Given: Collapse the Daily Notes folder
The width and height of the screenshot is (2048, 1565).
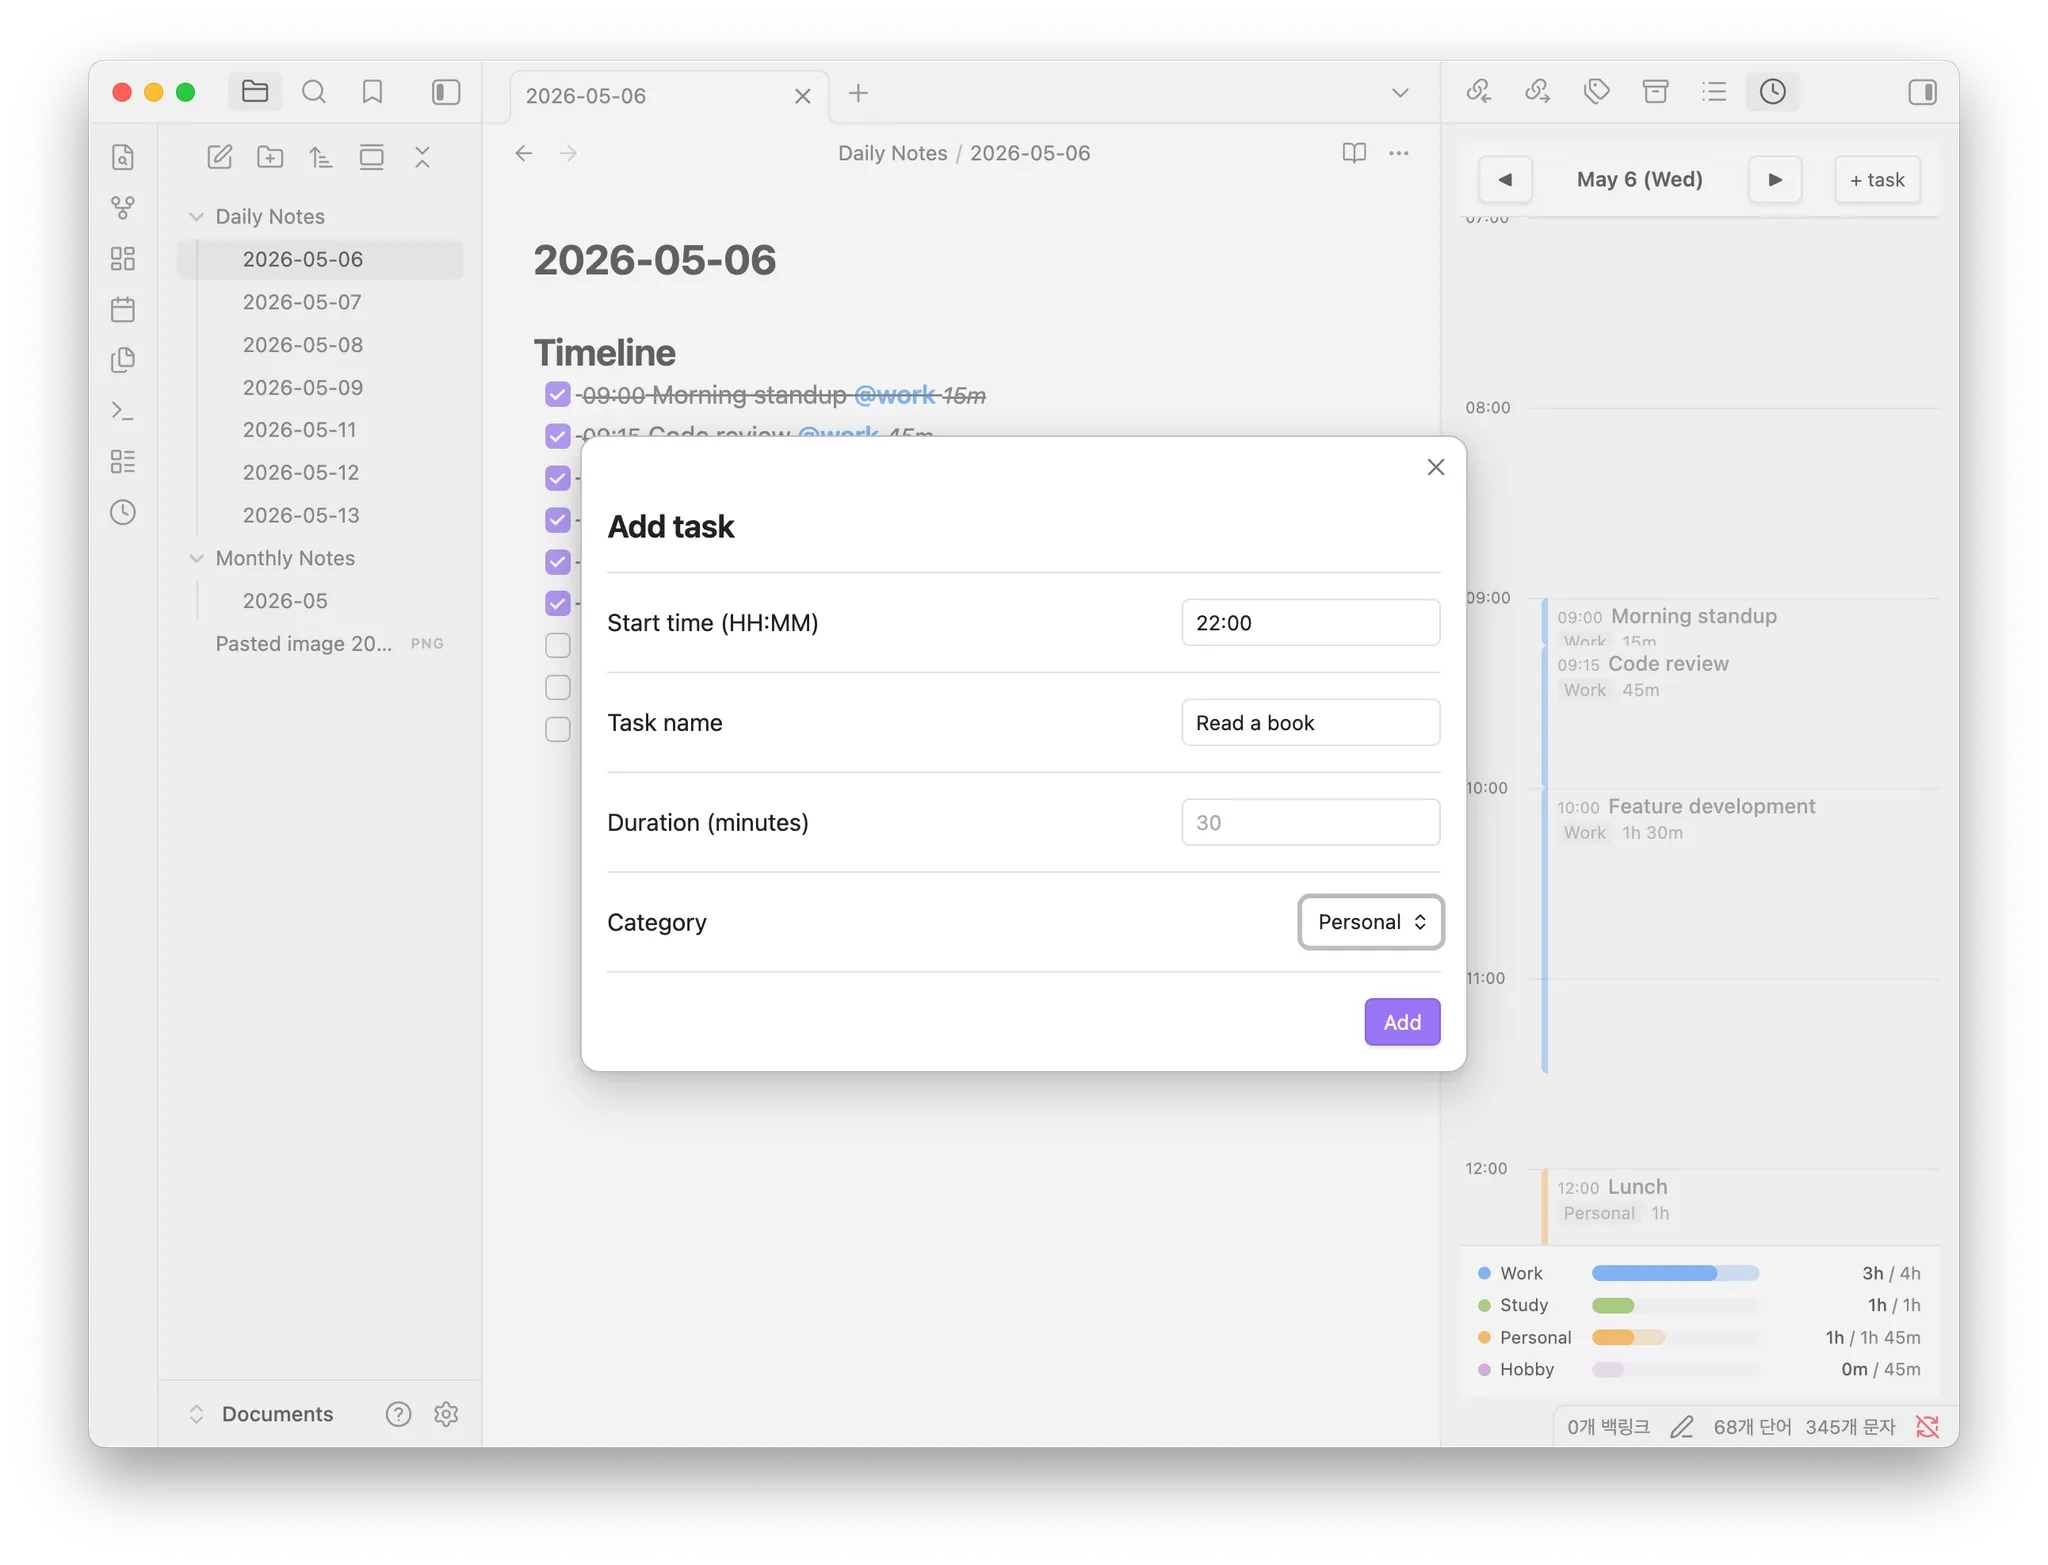Looking at the screenshot, I should tap(197, 217).
